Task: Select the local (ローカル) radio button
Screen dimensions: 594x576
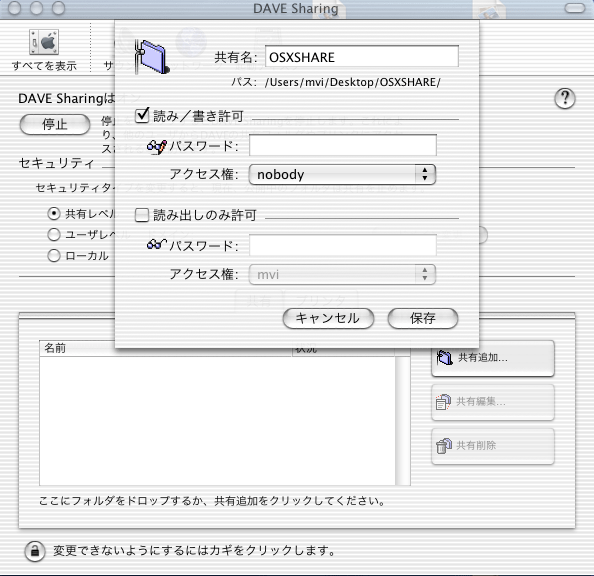Action: click(x=54, y=255)
